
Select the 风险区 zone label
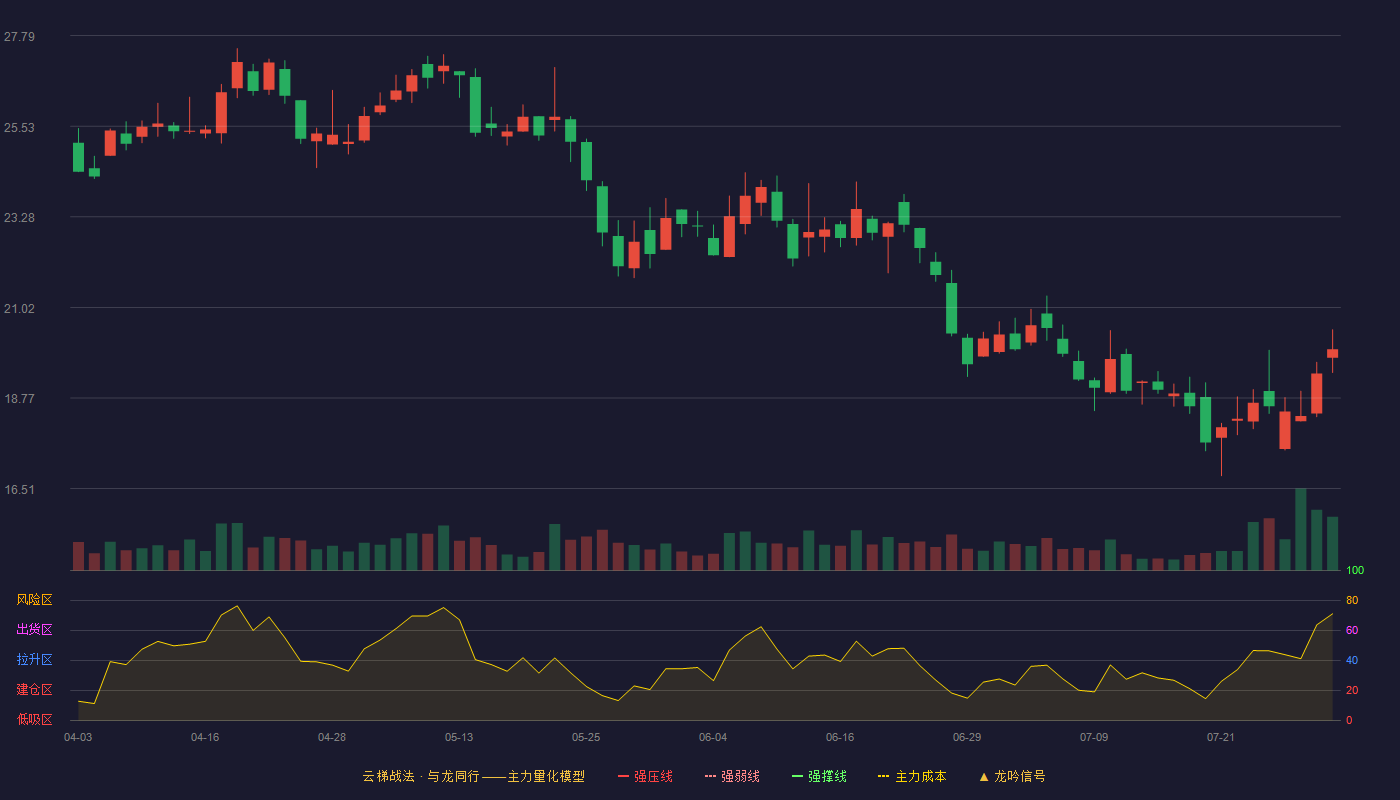click(x=34, y=600)
